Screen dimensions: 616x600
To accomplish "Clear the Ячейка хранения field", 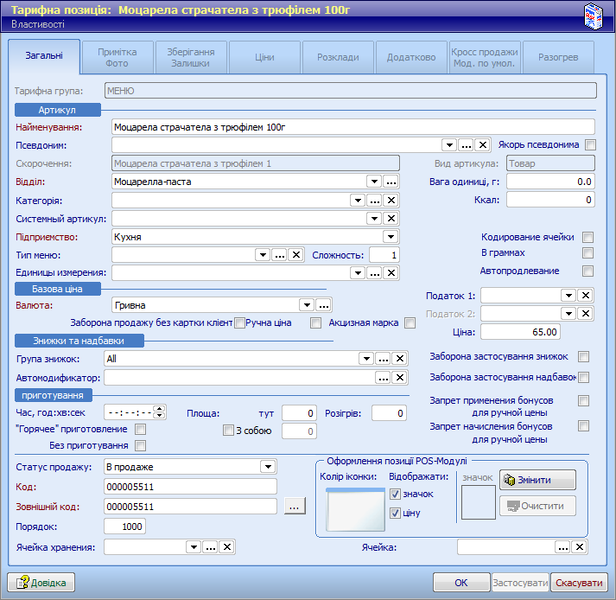I will [x=227, y=547].
